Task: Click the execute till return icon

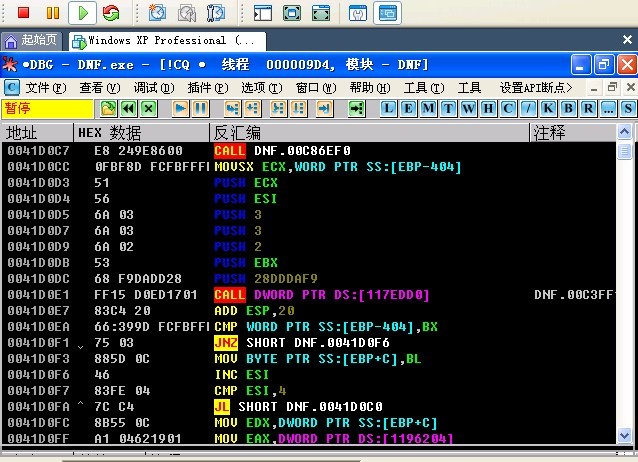Action: pos(324,108)
